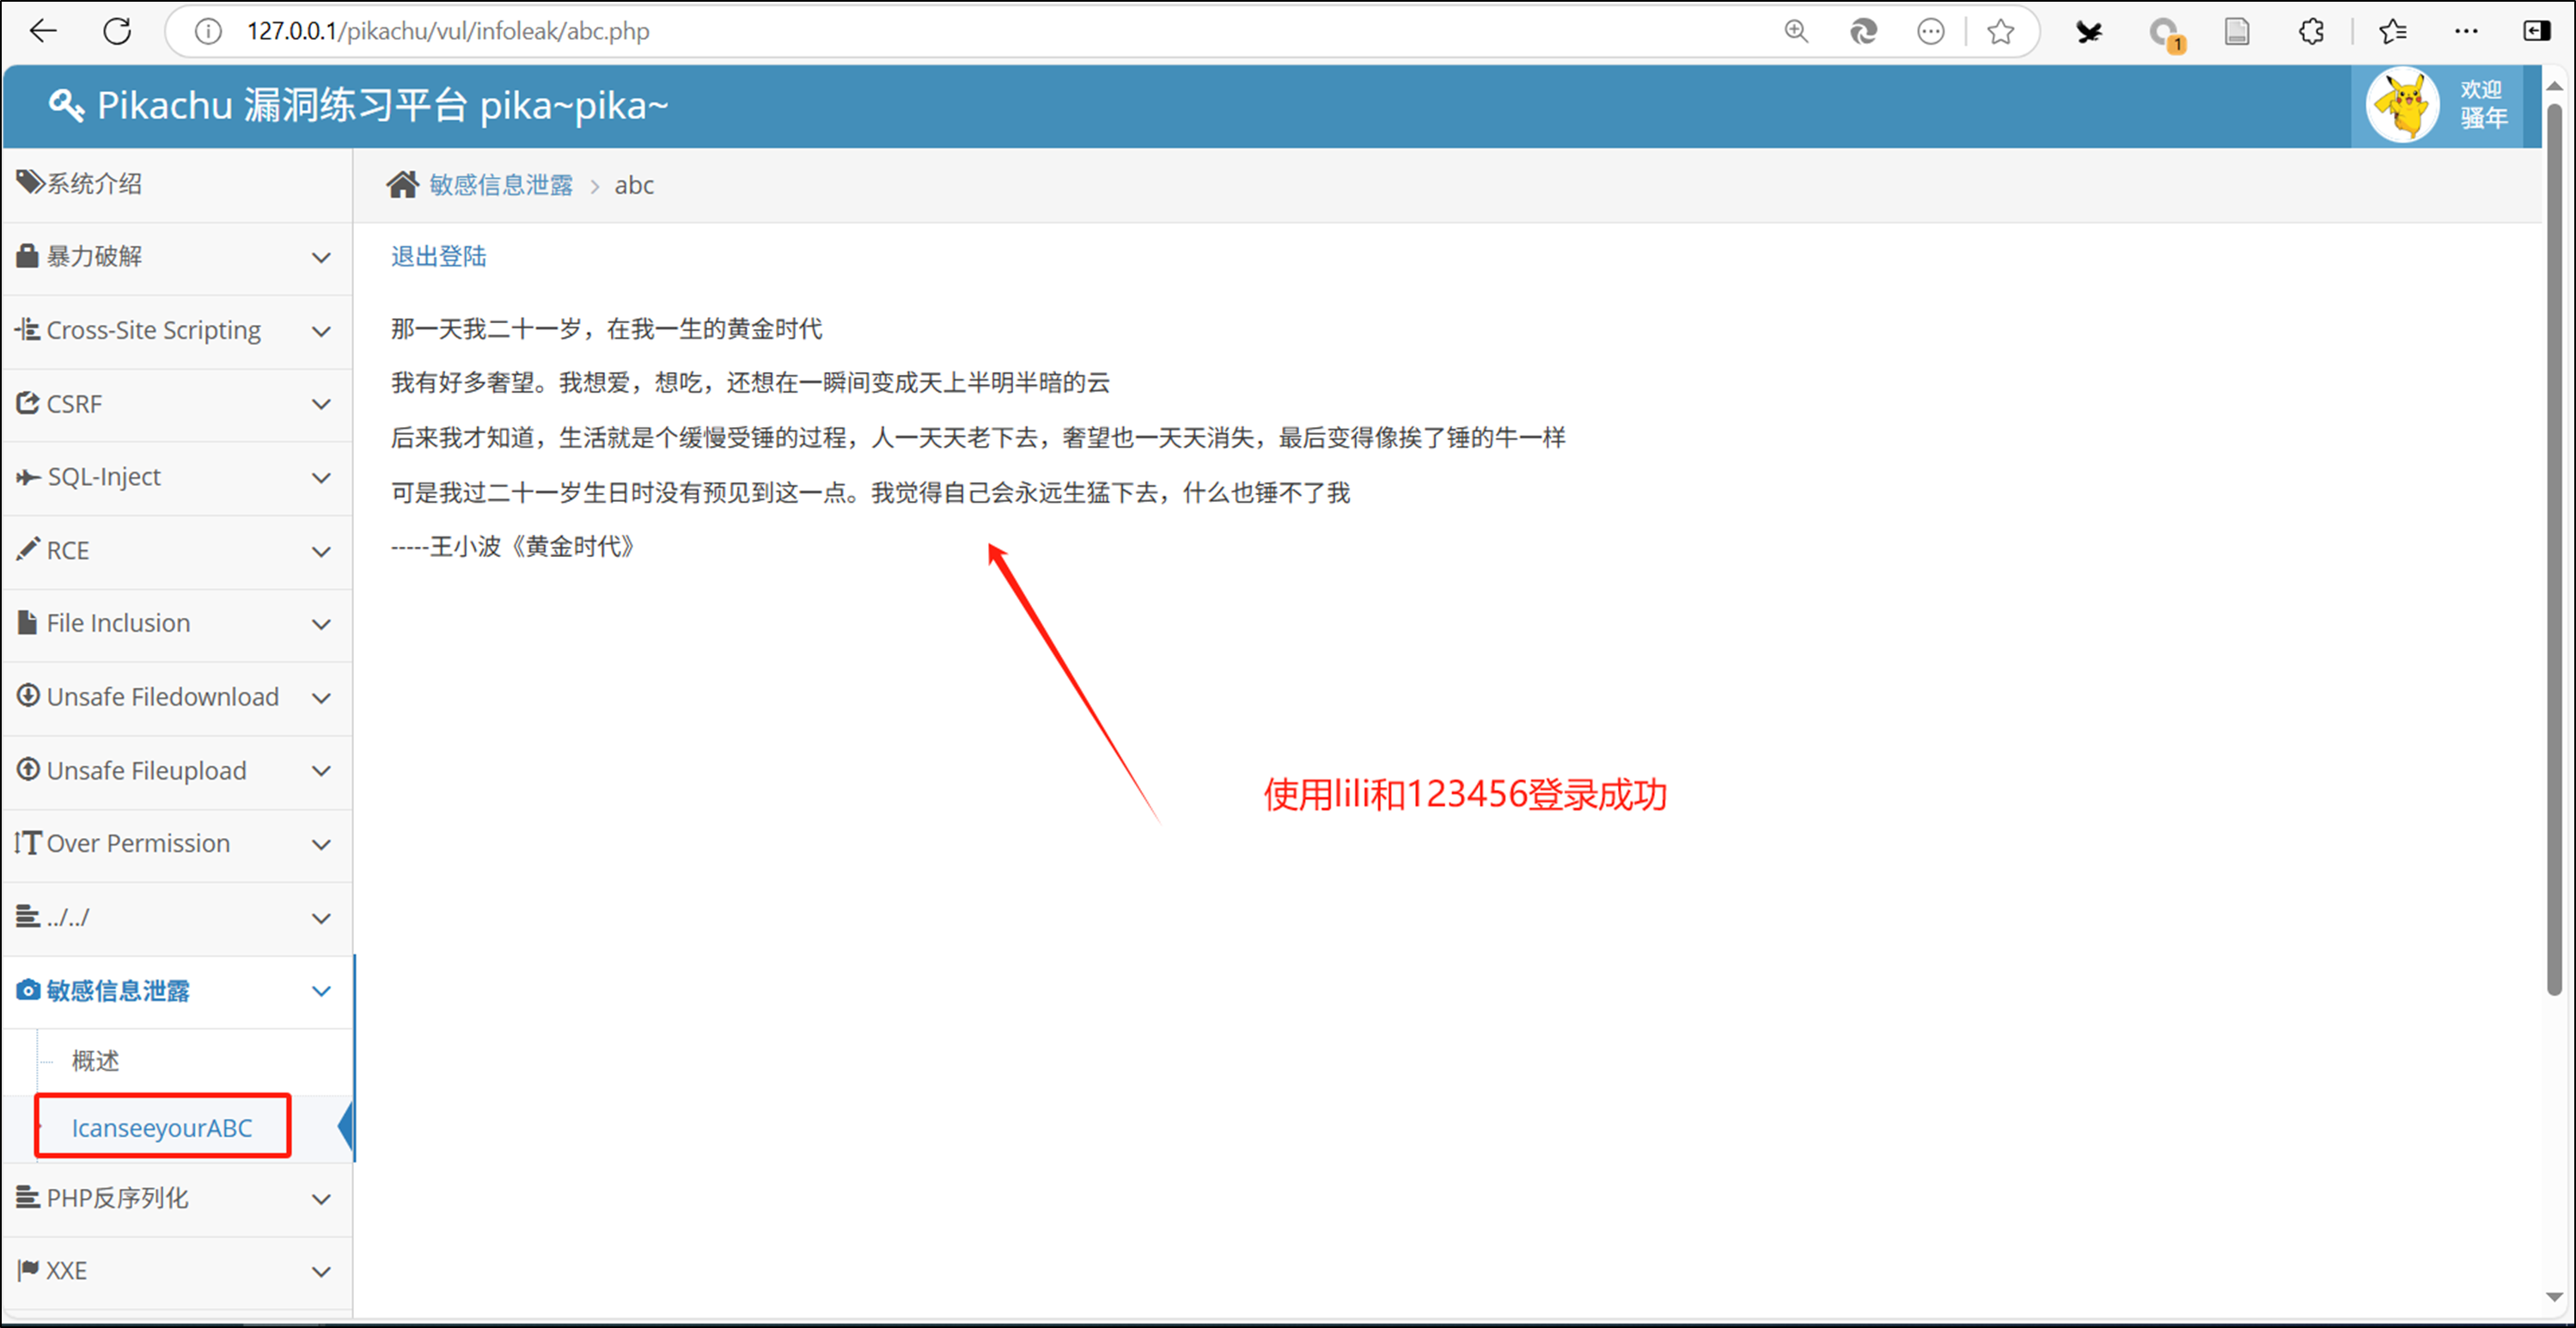Click the upload icon beside Unsafe Fileupload
The image size is (2576, 1328).
click(x=28, y=769)
